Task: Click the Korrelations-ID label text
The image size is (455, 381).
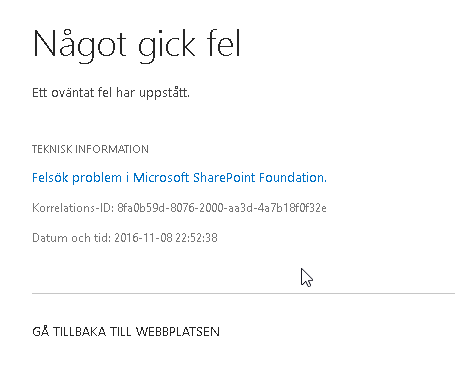Action: click(73, 208)
